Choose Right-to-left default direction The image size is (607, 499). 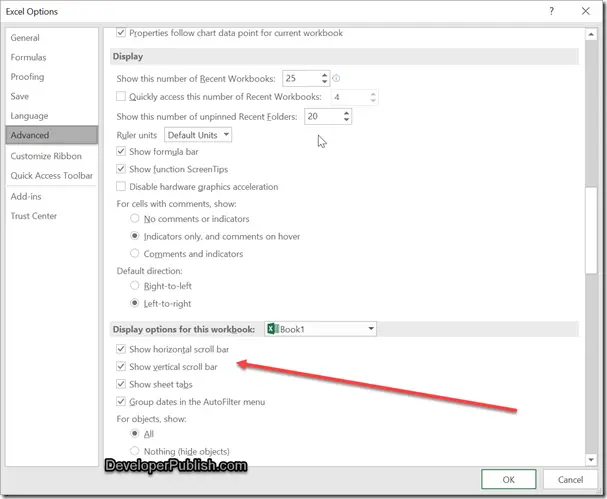(134, 286)
